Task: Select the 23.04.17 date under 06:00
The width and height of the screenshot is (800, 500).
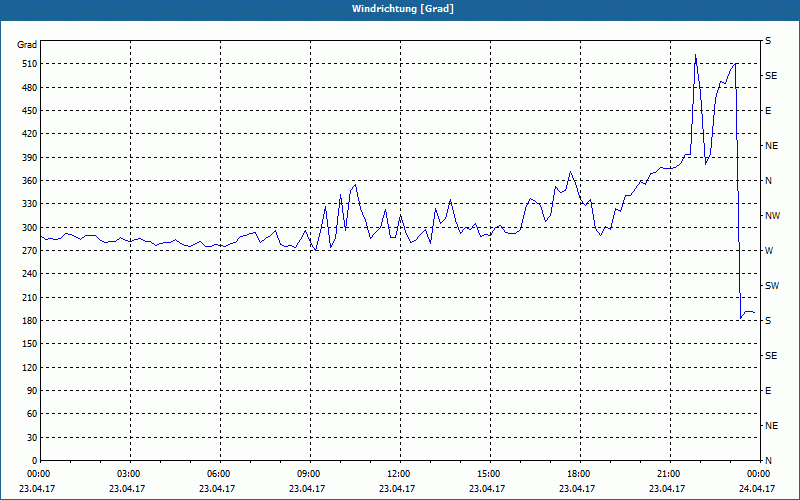Action: [217, 488]
